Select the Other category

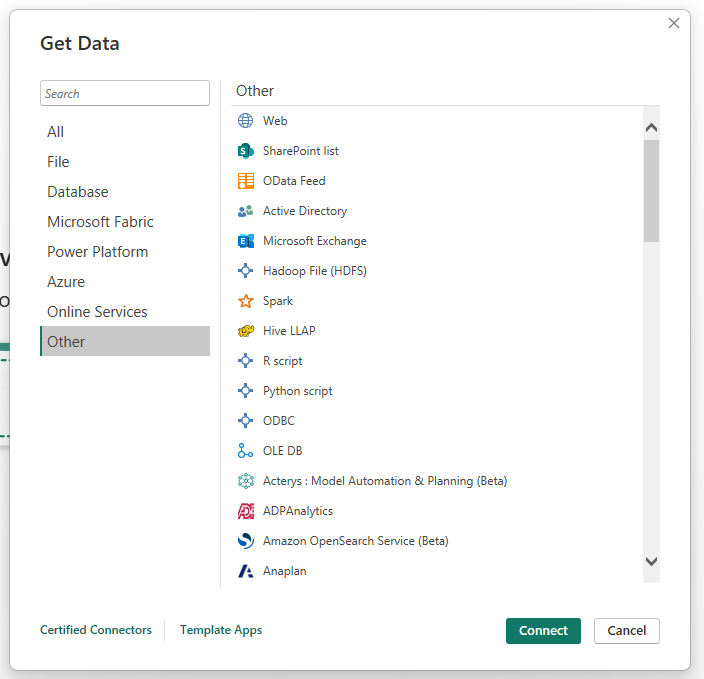pos(125,341)
